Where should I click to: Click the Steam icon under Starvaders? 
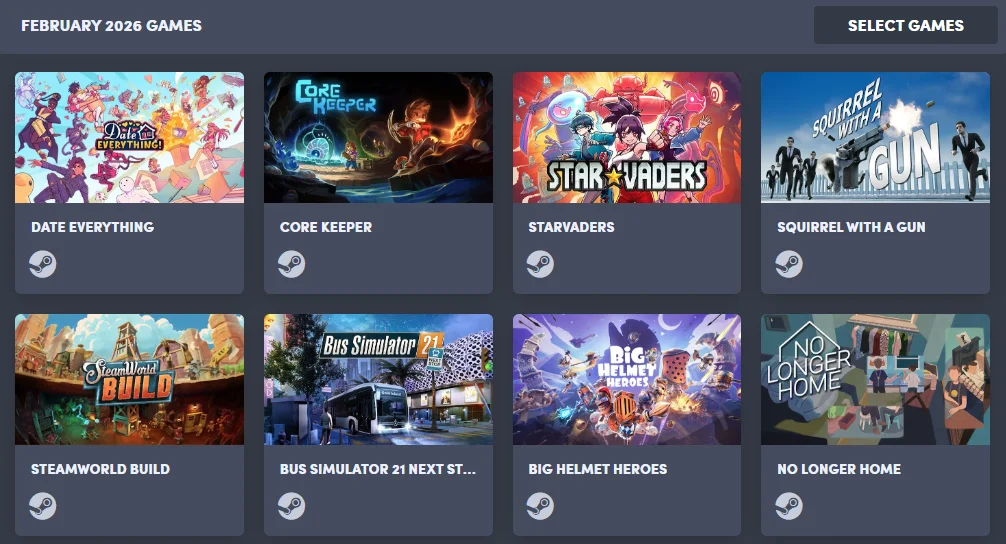click(x=540, y=264)
